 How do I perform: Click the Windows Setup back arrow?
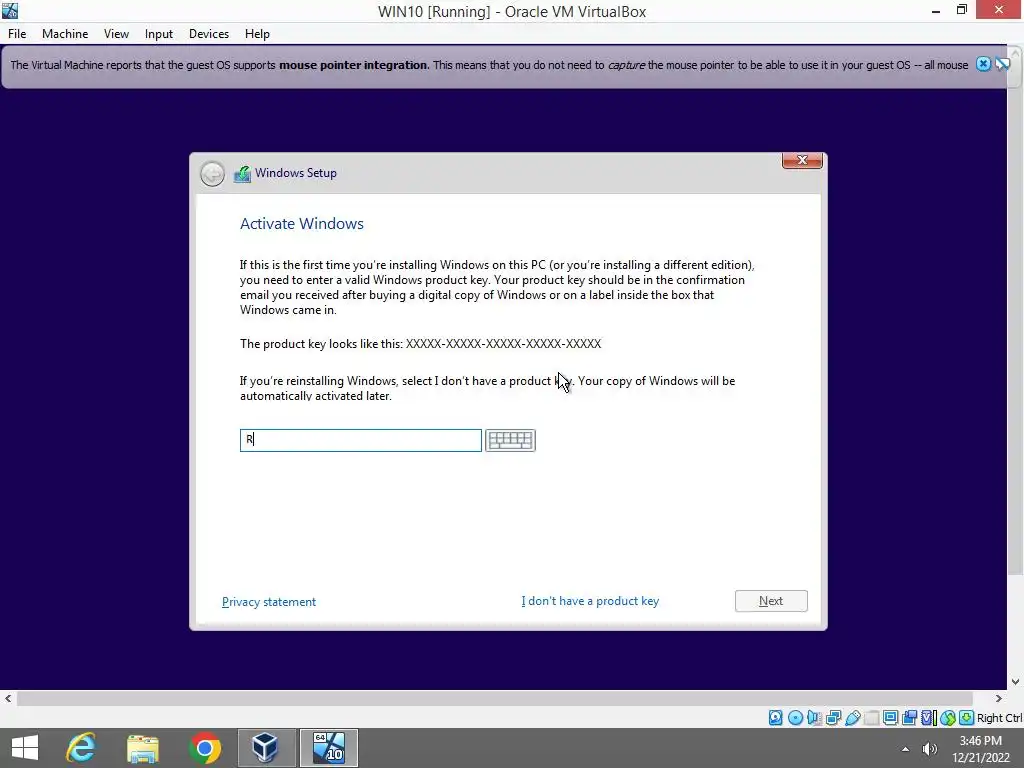point(212,174)
